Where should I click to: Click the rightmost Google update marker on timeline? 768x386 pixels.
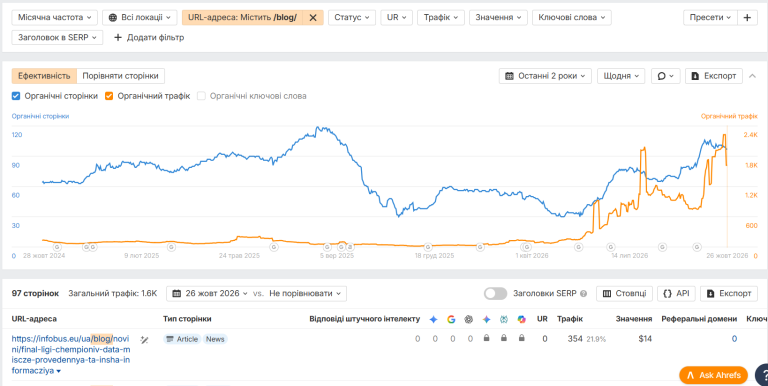pos(697,247)
